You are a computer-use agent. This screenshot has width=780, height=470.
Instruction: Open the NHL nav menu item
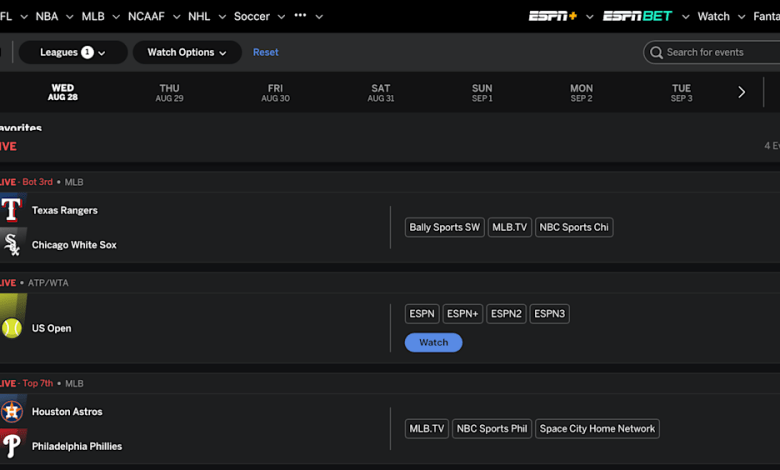[x=199, y=16]
